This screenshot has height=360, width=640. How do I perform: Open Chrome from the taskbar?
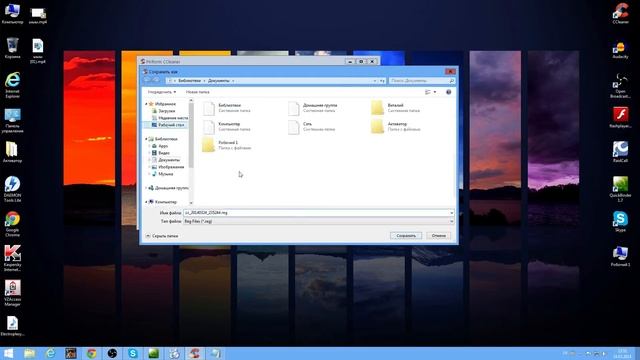click(91, 353)
